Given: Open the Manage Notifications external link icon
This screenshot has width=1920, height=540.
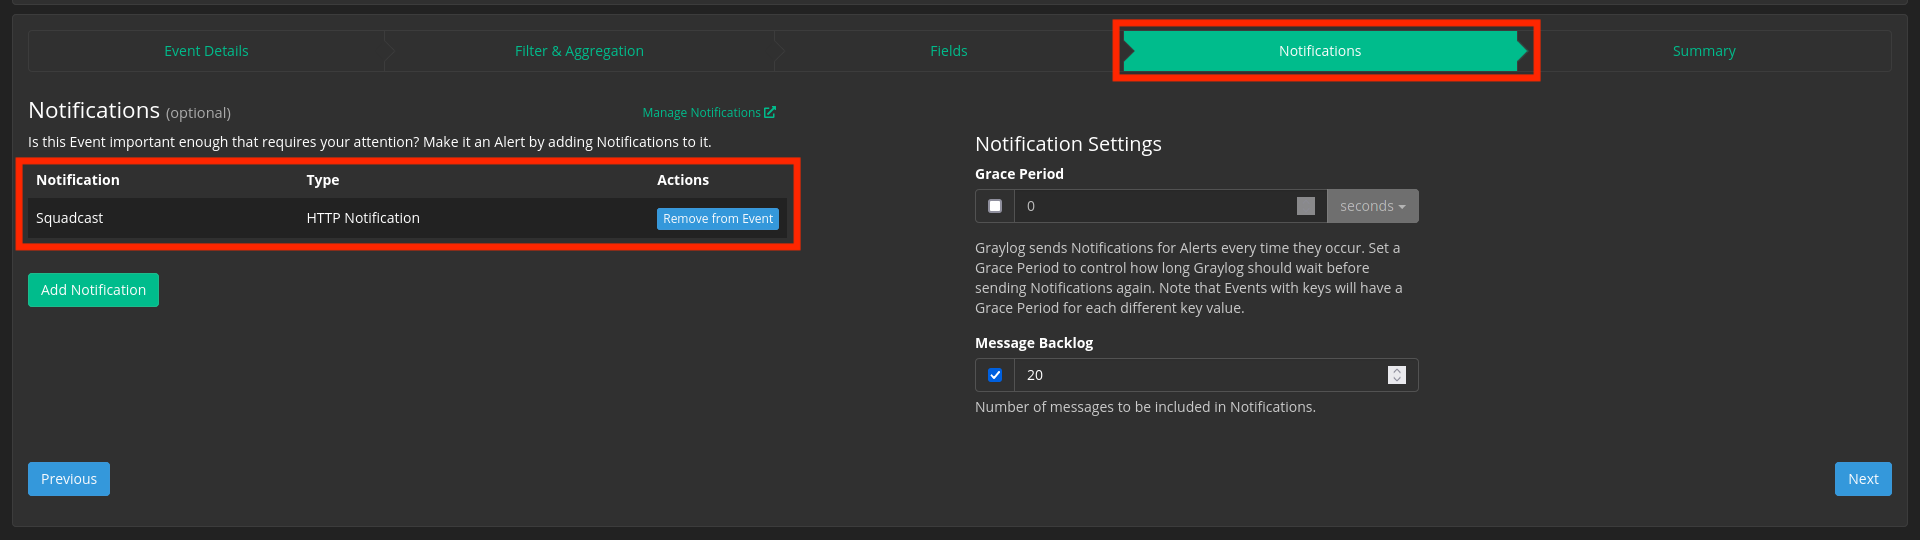Looking at the screenshot, I should coord(770,112).
